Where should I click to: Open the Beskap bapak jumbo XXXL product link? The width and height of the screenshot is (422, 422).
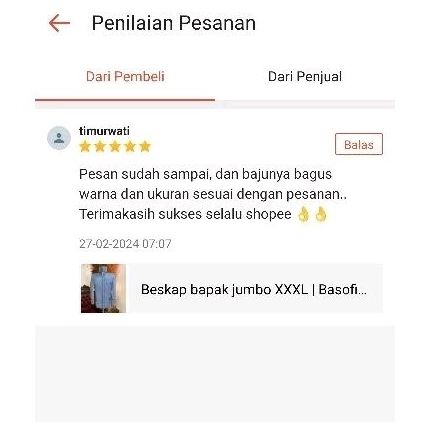[254, 289]
